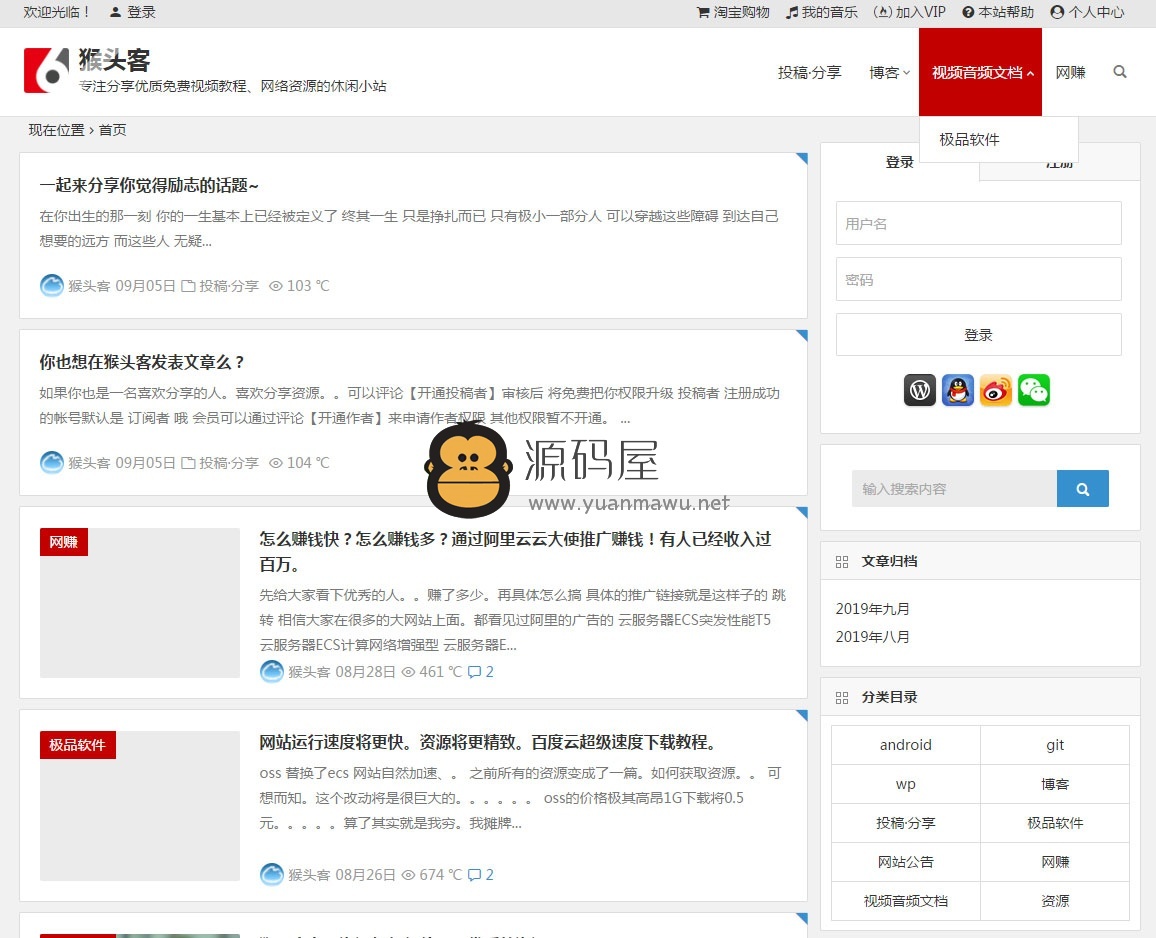This screenshot has height=938, width=1156.
Task: Open thumbnail of 百度云超级速度 post
Action: pyautogui.click(x=139, y=805)
